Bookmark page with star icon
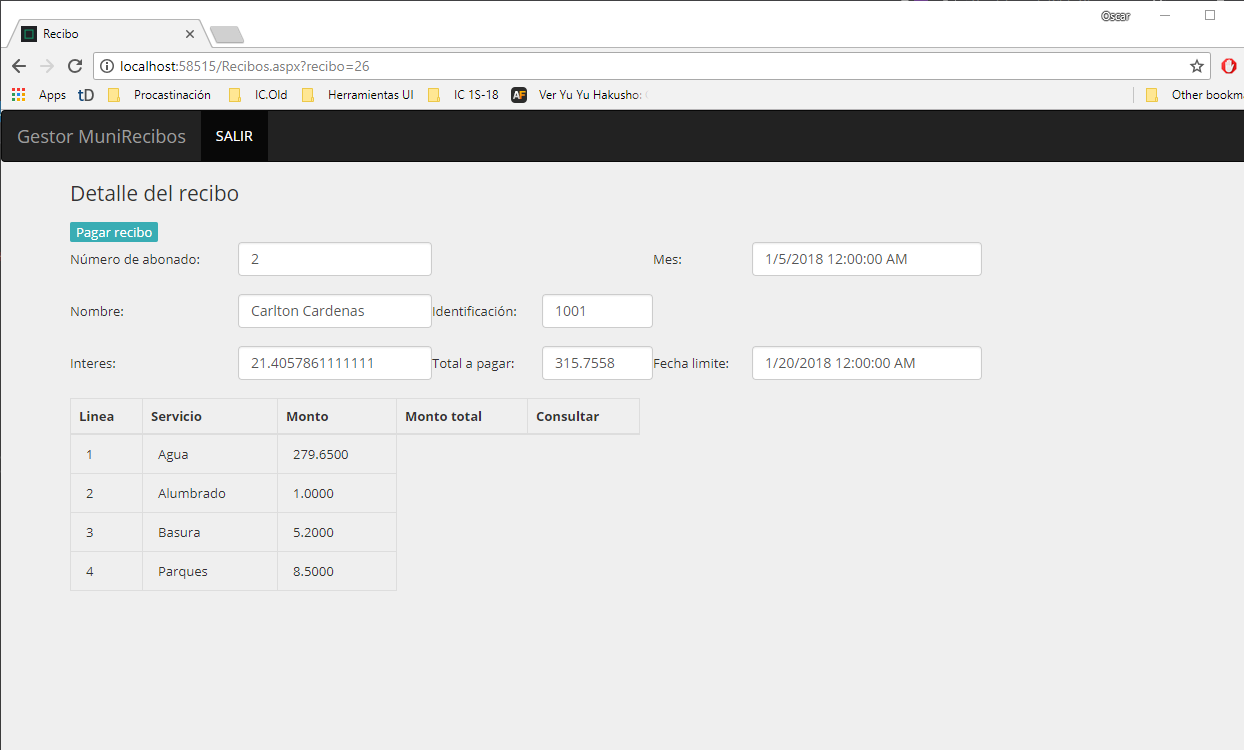The image size is (1244, 750). point(1196,66)
